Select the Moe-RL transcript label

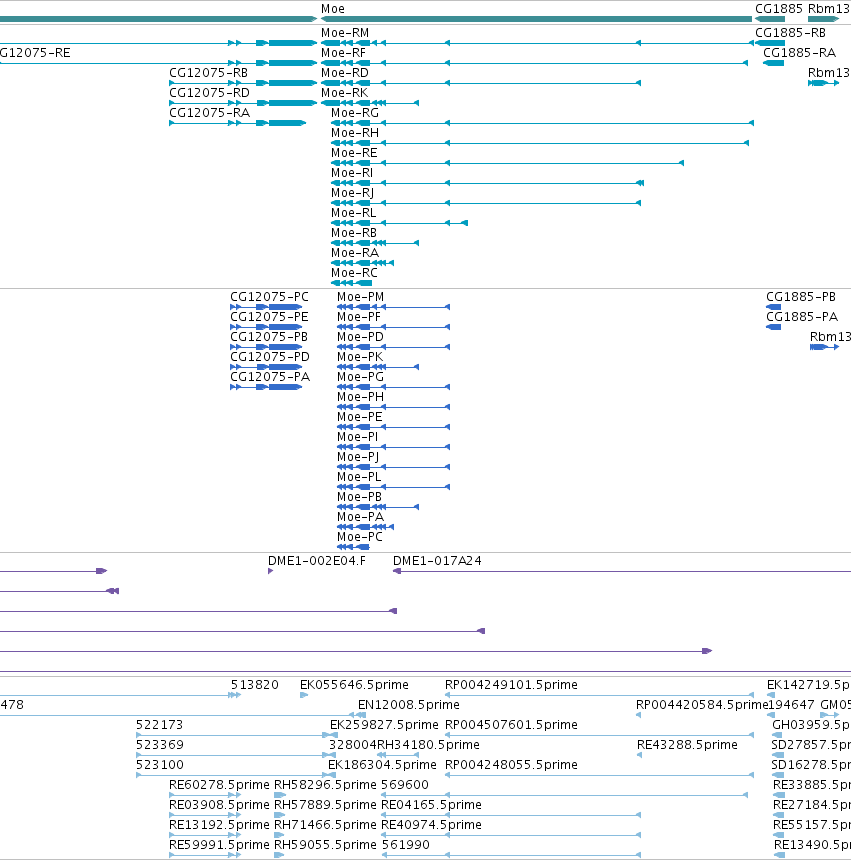click(354, 213)
